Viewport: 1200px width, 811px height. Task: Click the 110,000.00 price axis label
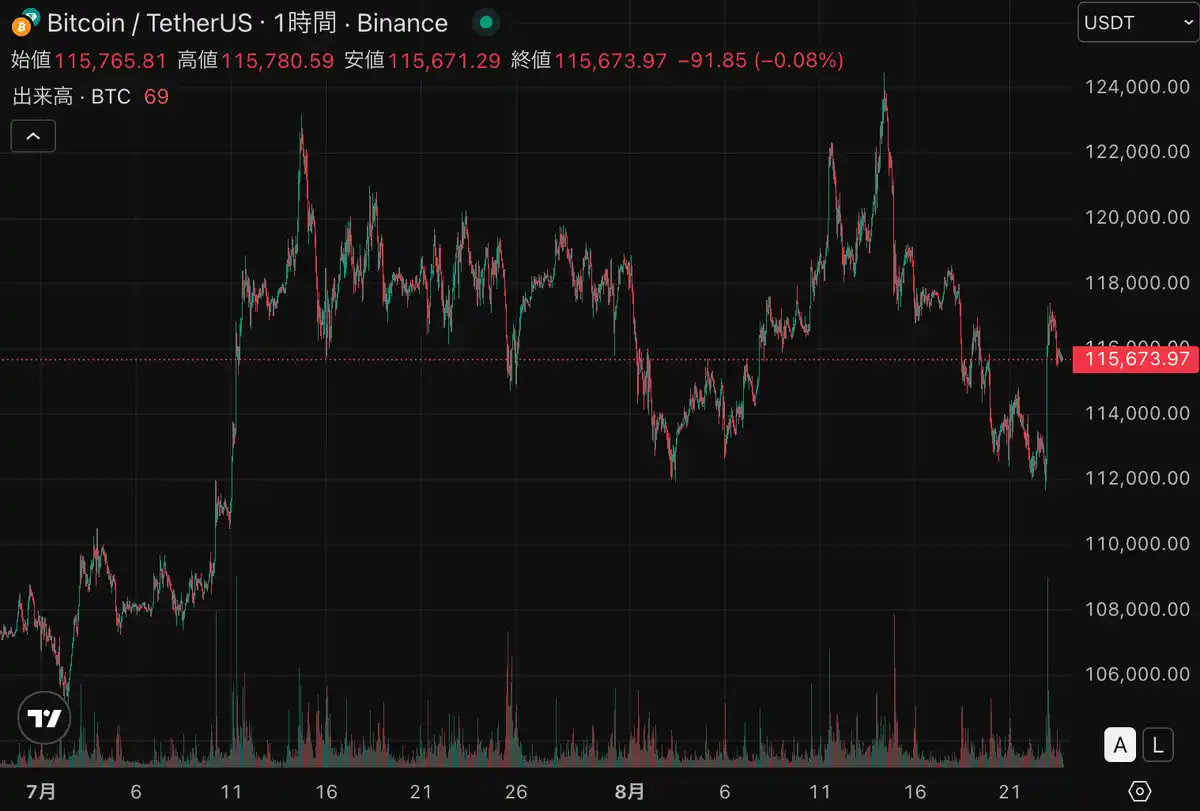[x=1138, y=544]
